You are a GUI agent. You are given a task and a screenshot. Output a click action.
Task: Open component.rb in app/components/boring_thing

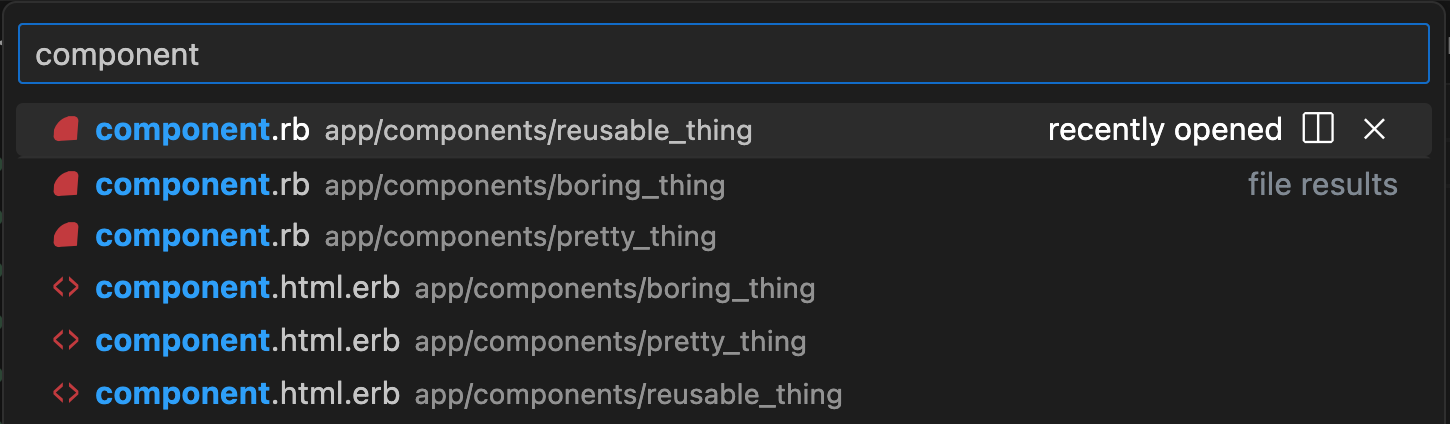click(x=724, y=184)
